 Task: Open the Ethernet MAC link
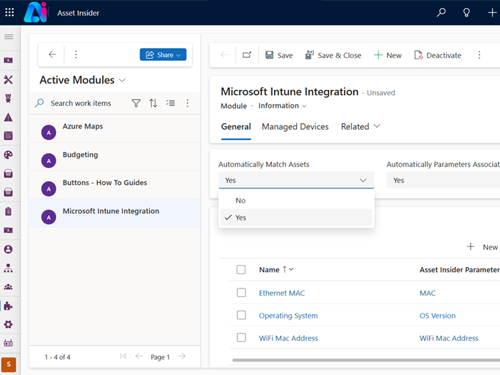[x=282, y=293]
